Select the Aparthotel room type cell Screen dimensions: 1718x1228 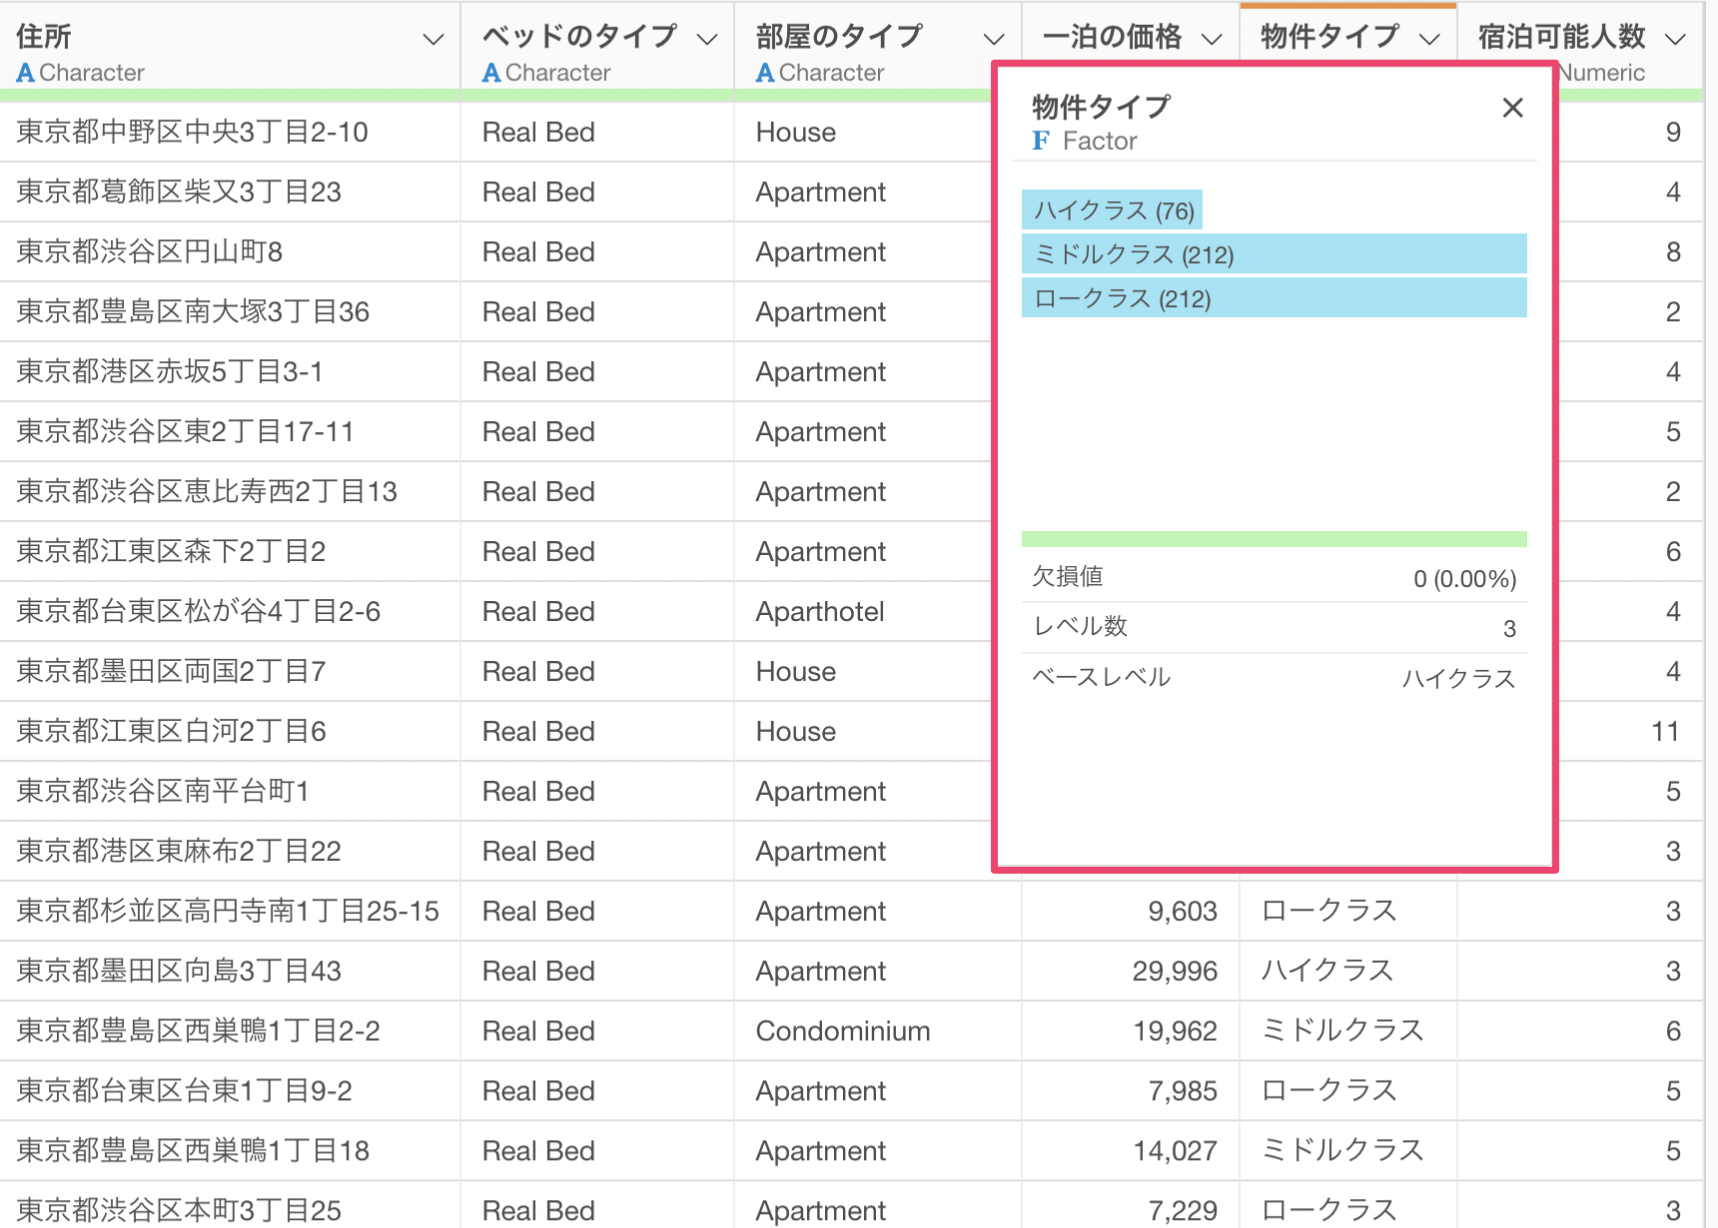tap(820, 612)
